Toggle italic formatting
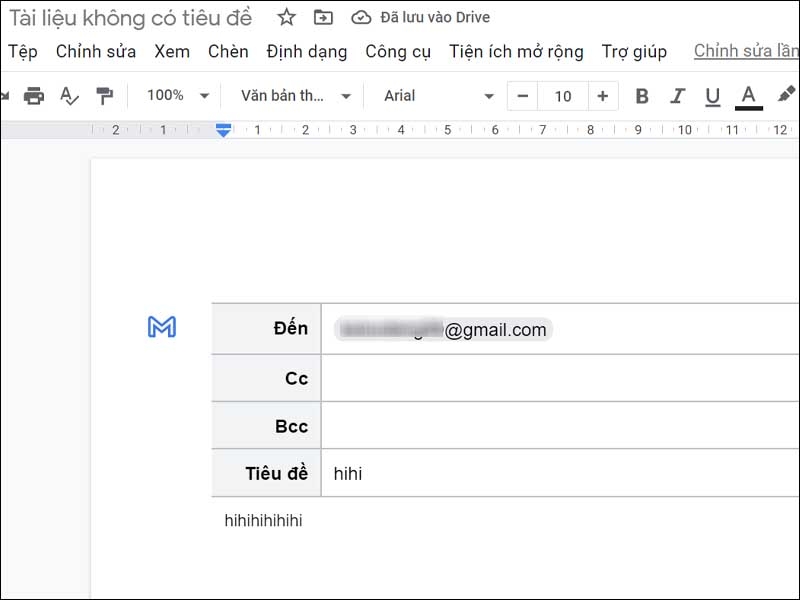Viewport: 800px width, 600px height. pos(677,96)
